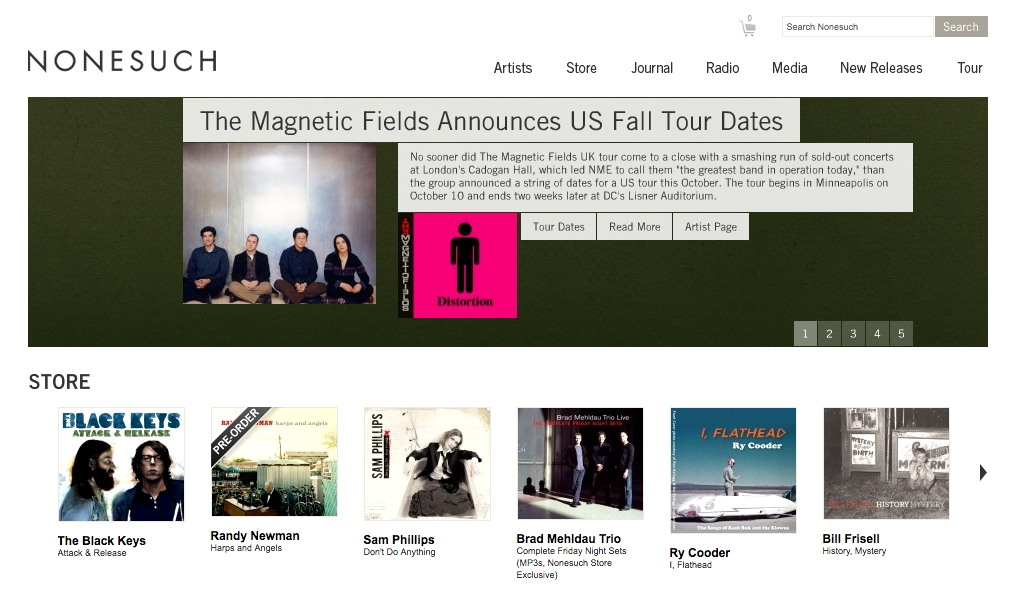
Task: Pre-order Randy Newman's Harps and Angels
Action: click(273, 463)
